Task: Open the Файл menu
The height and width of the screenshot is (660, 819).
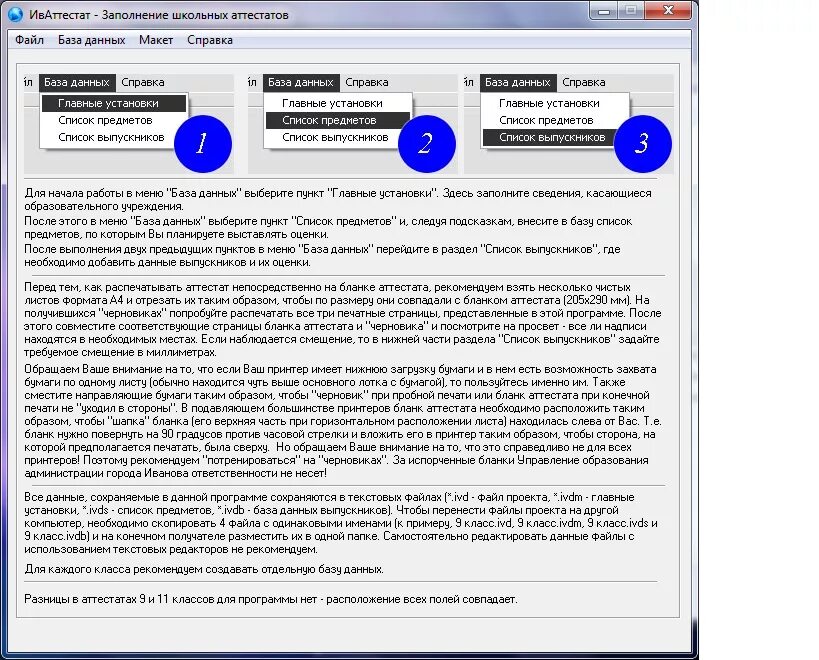Action: (x=29, y=40)
